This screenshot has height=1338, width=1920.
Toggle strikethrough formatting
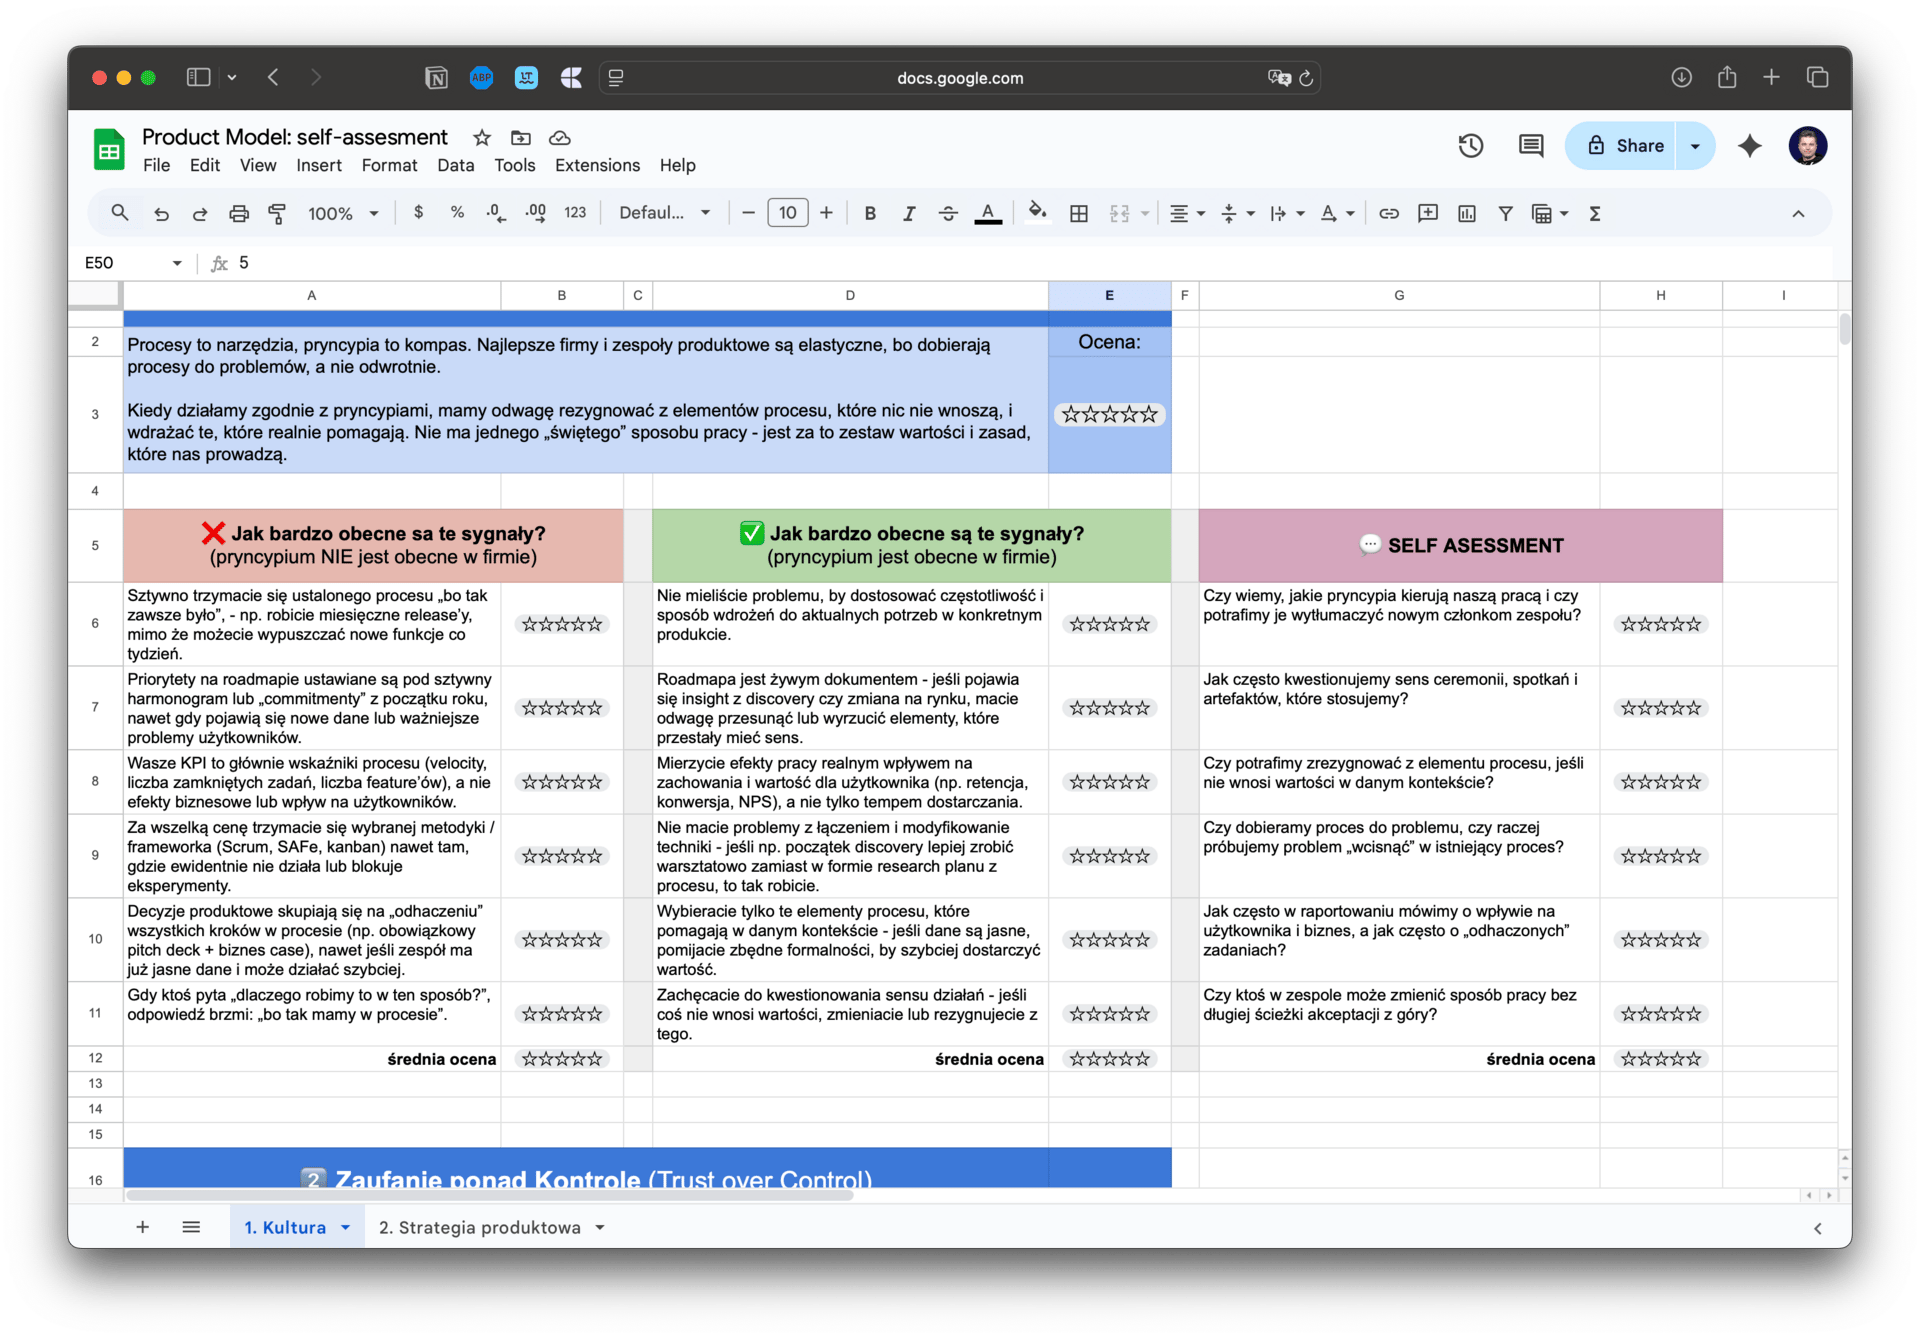947,213
